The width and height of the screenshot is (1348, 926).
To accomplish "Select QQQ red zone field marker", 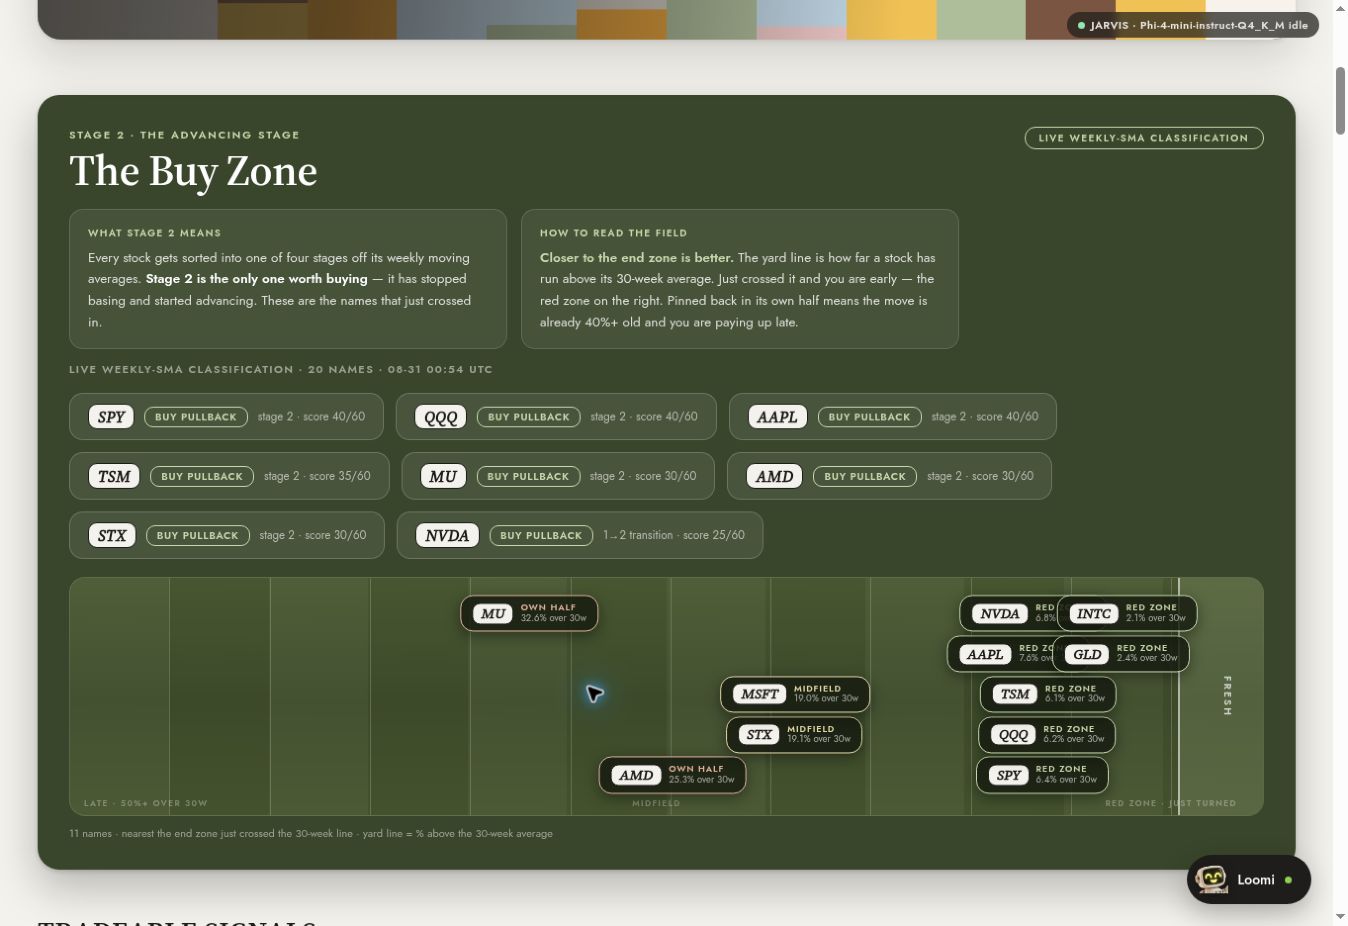I will pyautogui.click(x=1047, y=734).
